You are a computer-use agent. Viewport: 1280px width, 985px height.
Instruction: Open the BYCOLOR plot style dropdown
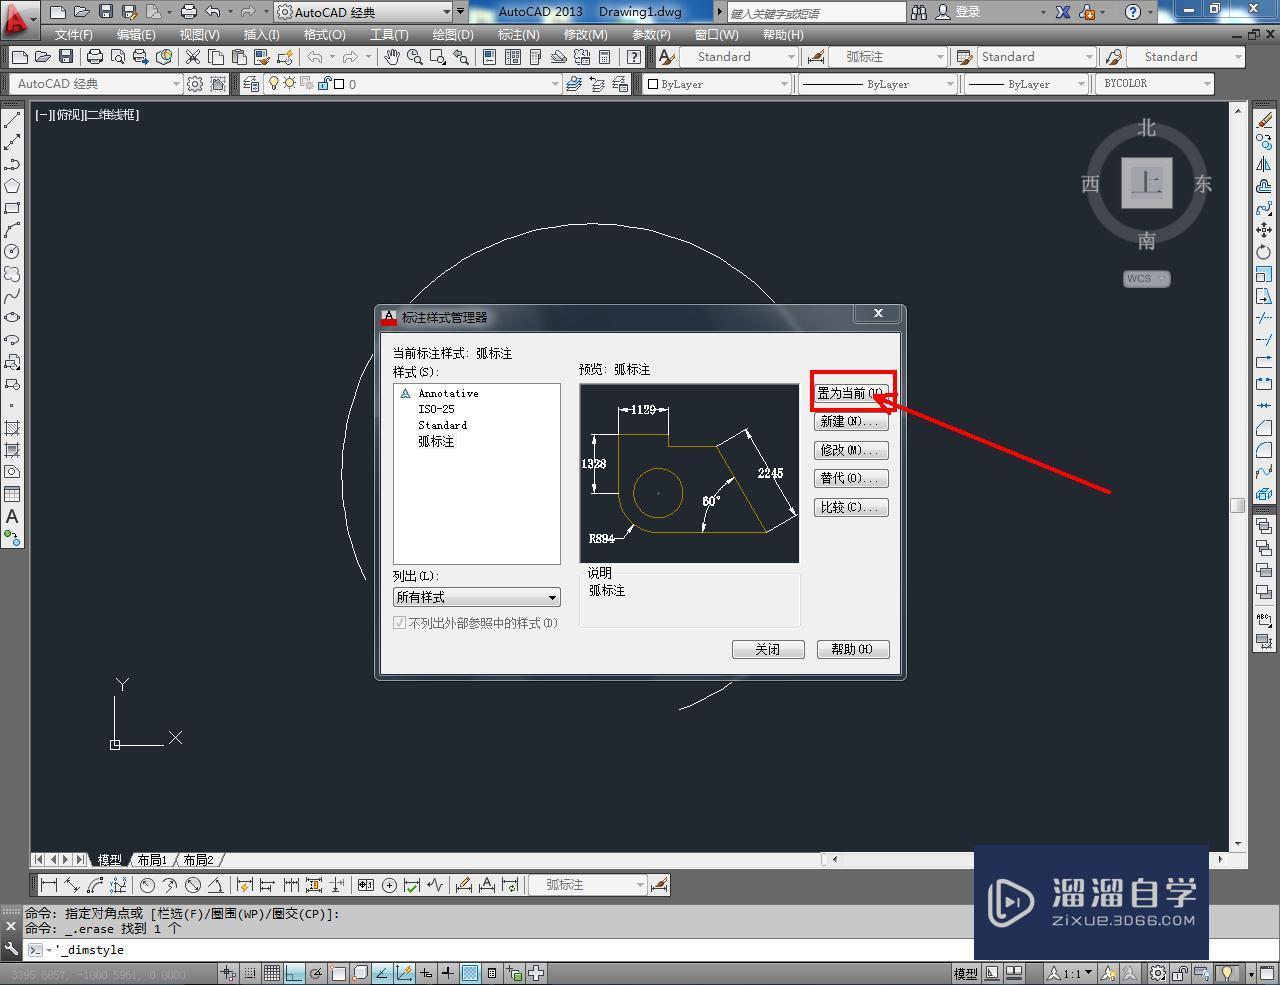(1155, 84)
